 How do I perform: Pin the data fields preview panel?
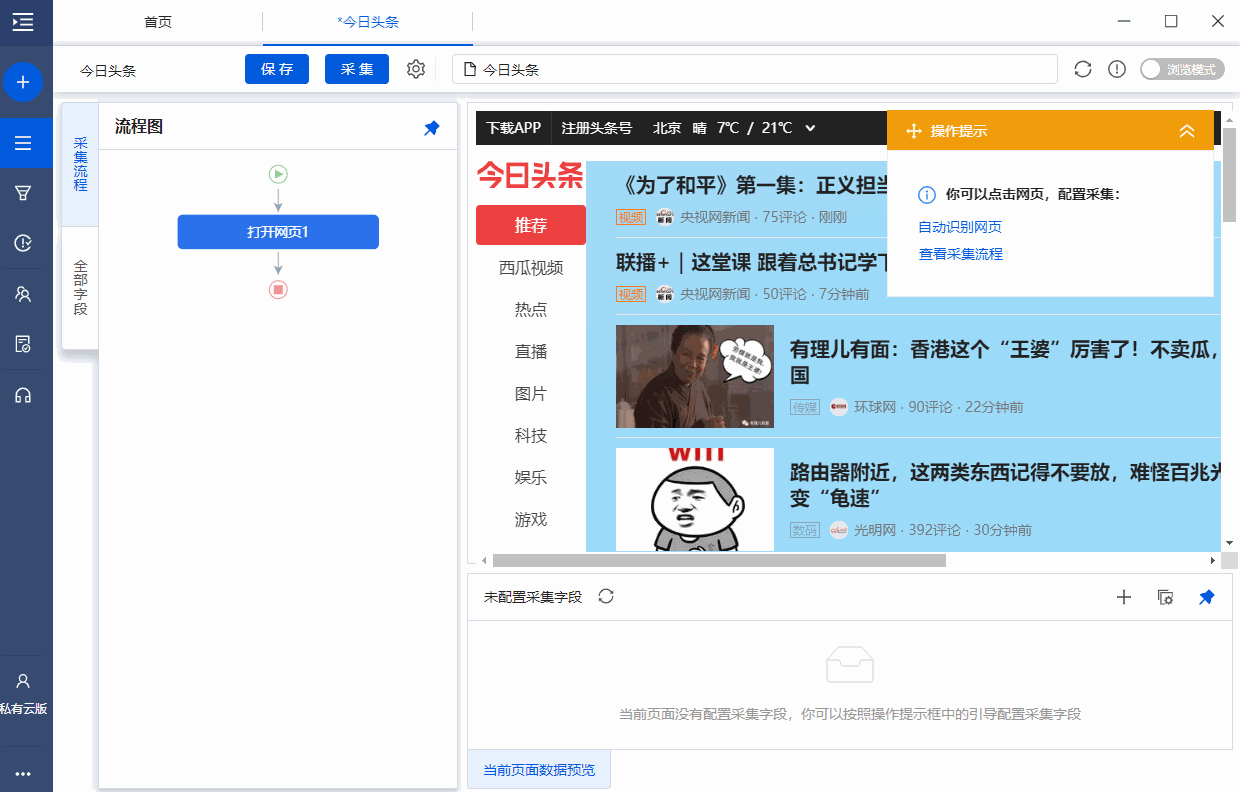pos(1207,597)
